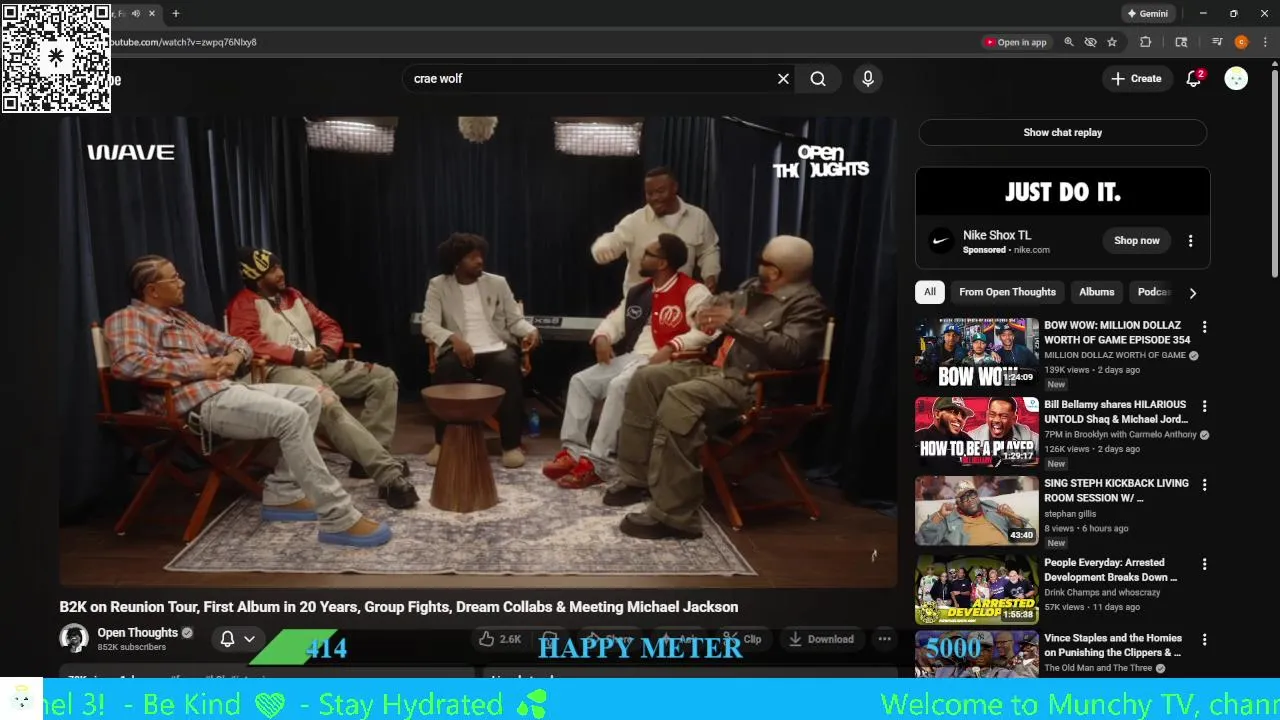The height and width of the screenshot is (720, 1280).
Task: Open options for Vince Staples video
Action: (1204, 640)
